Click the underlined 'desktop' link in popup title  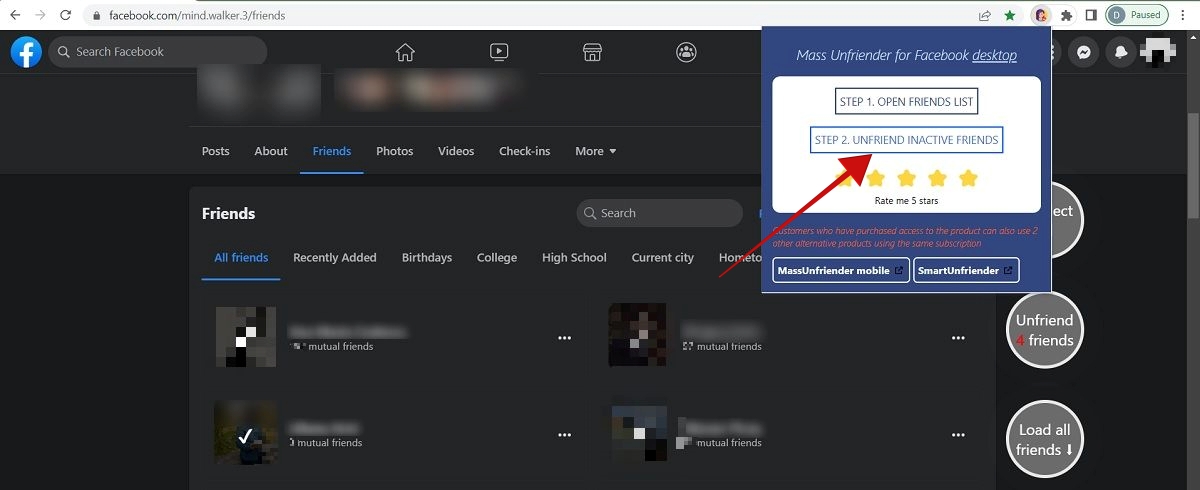(x=994, y=56)
